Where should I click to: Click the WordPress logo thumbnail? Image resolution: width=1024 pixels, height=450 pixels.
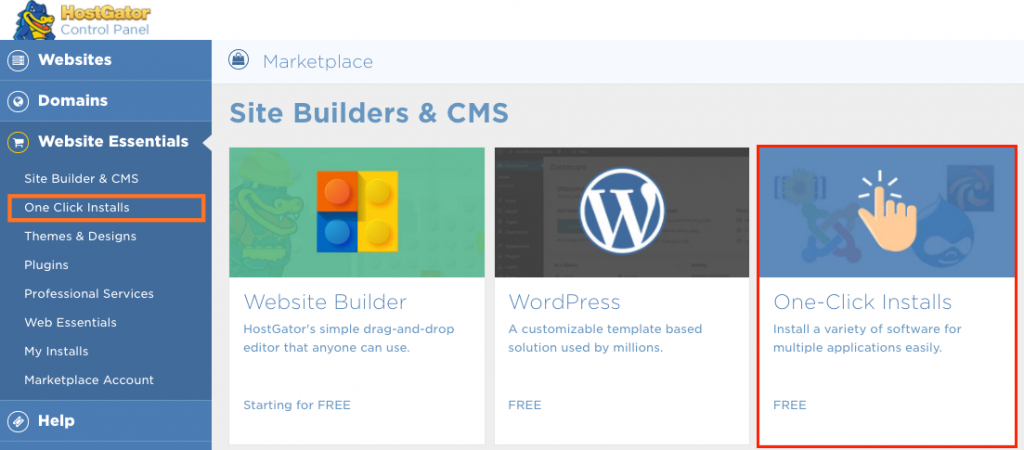622,212
